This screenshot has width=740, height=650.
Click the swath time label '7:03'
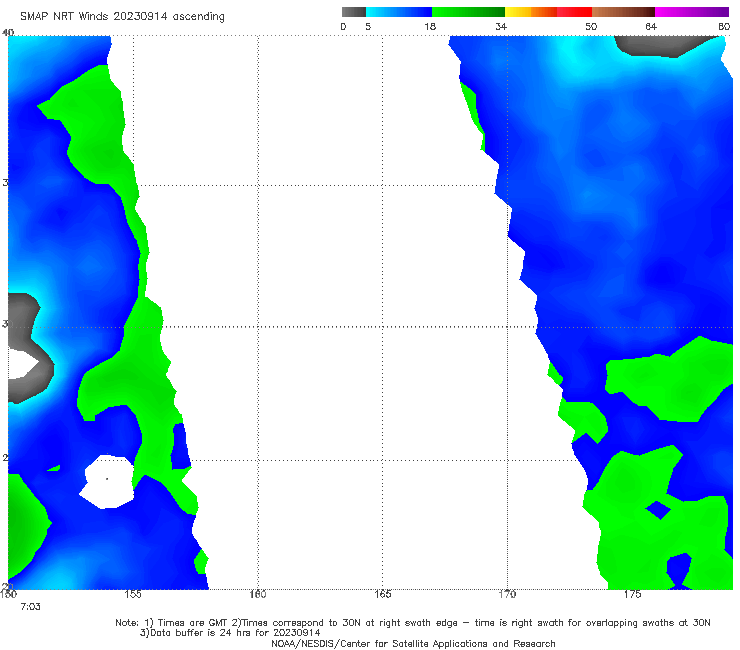pyautogui.click(x=30, y=607)
